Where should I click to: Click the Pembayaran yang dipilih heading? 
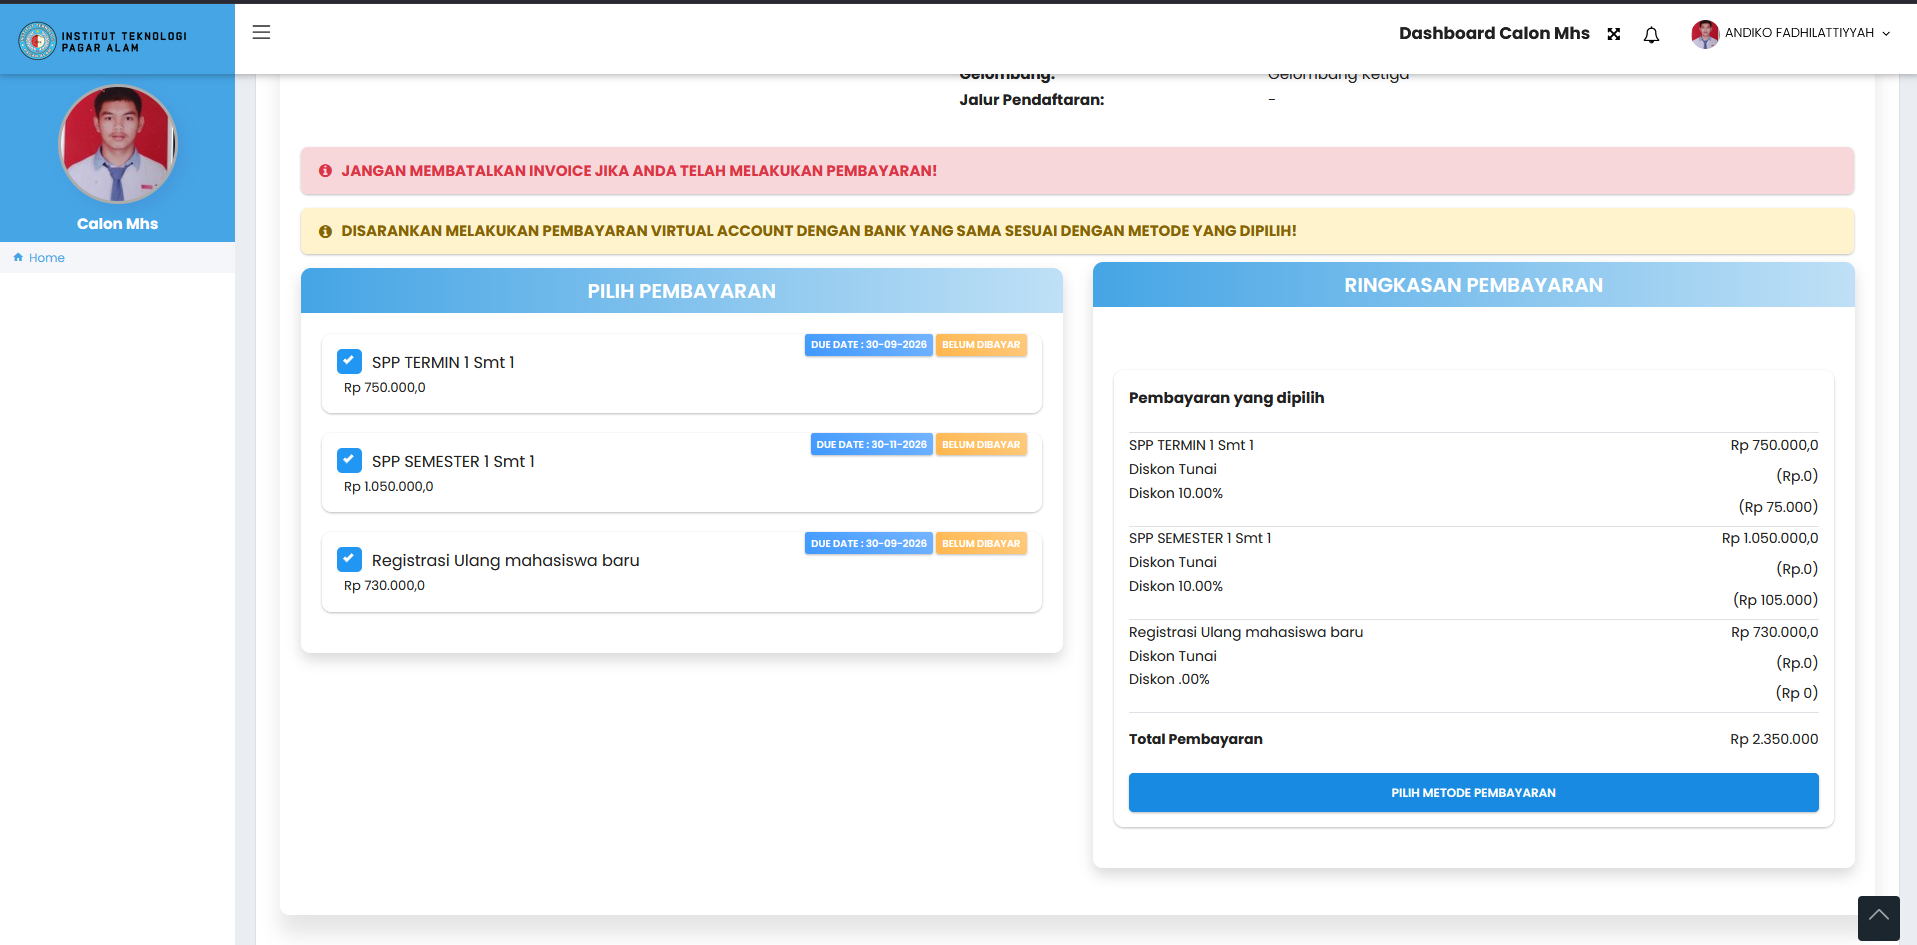(1226, 398)
